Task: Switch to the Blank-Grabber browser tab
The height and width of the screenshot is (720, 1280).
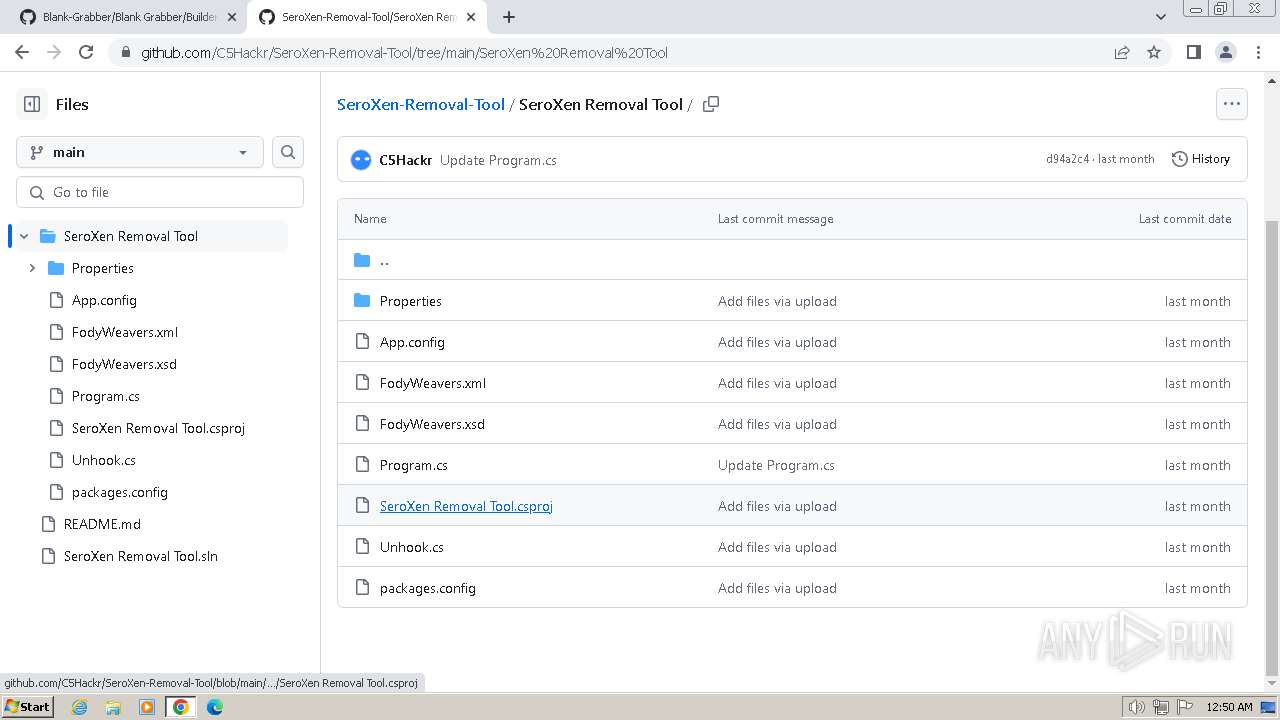Action: tap(130, 17)
